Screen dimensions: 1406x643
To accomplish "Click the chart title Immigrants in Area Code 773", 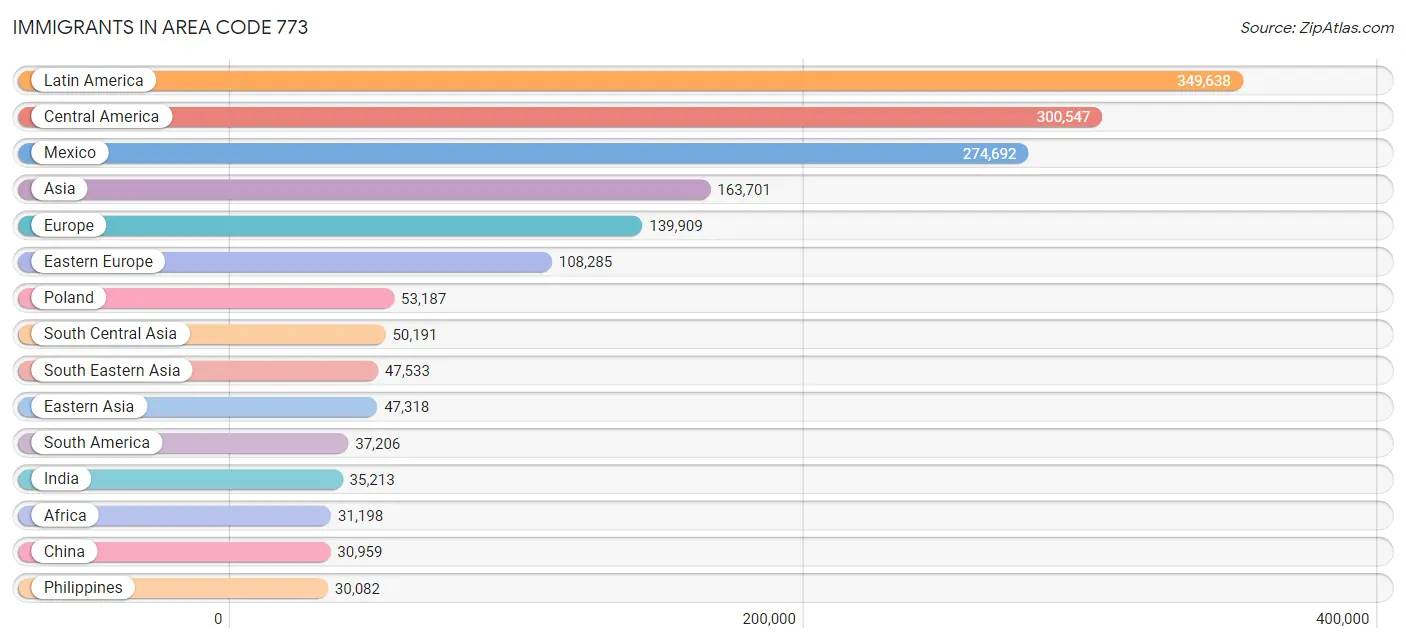I will coord(160,28).
